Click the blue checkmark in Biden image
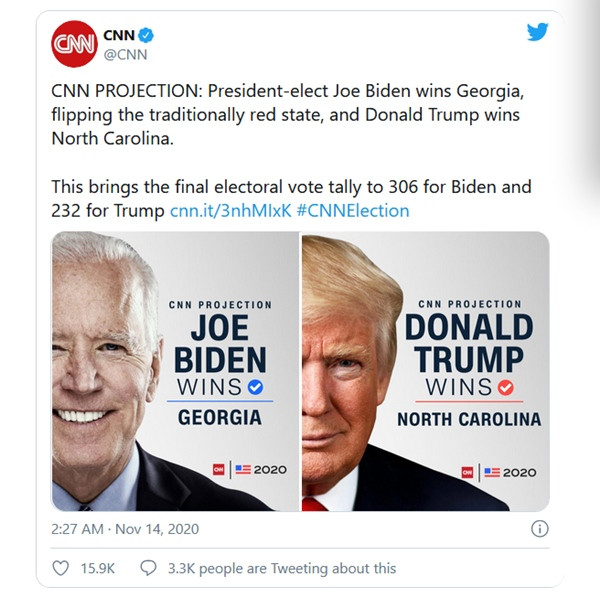The height and width of the screenshot is (597, 600). click(255, 387)
